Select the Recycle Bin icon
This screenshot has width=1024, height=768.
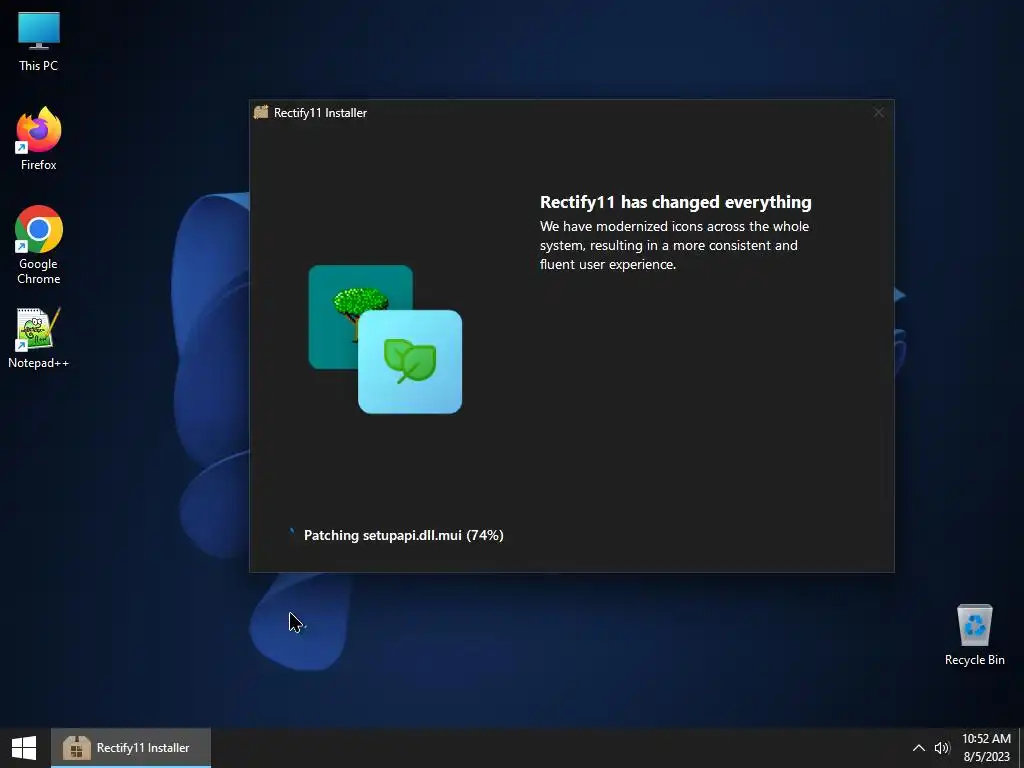974,635
